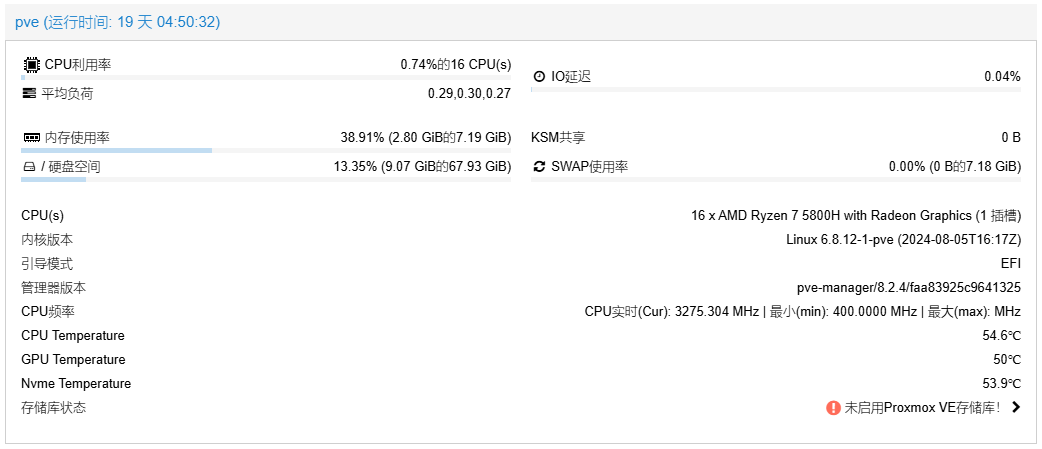The image size is (1042, 449).
Task: Click the memory icon beside 内存使用率
Action: point(31,138)
